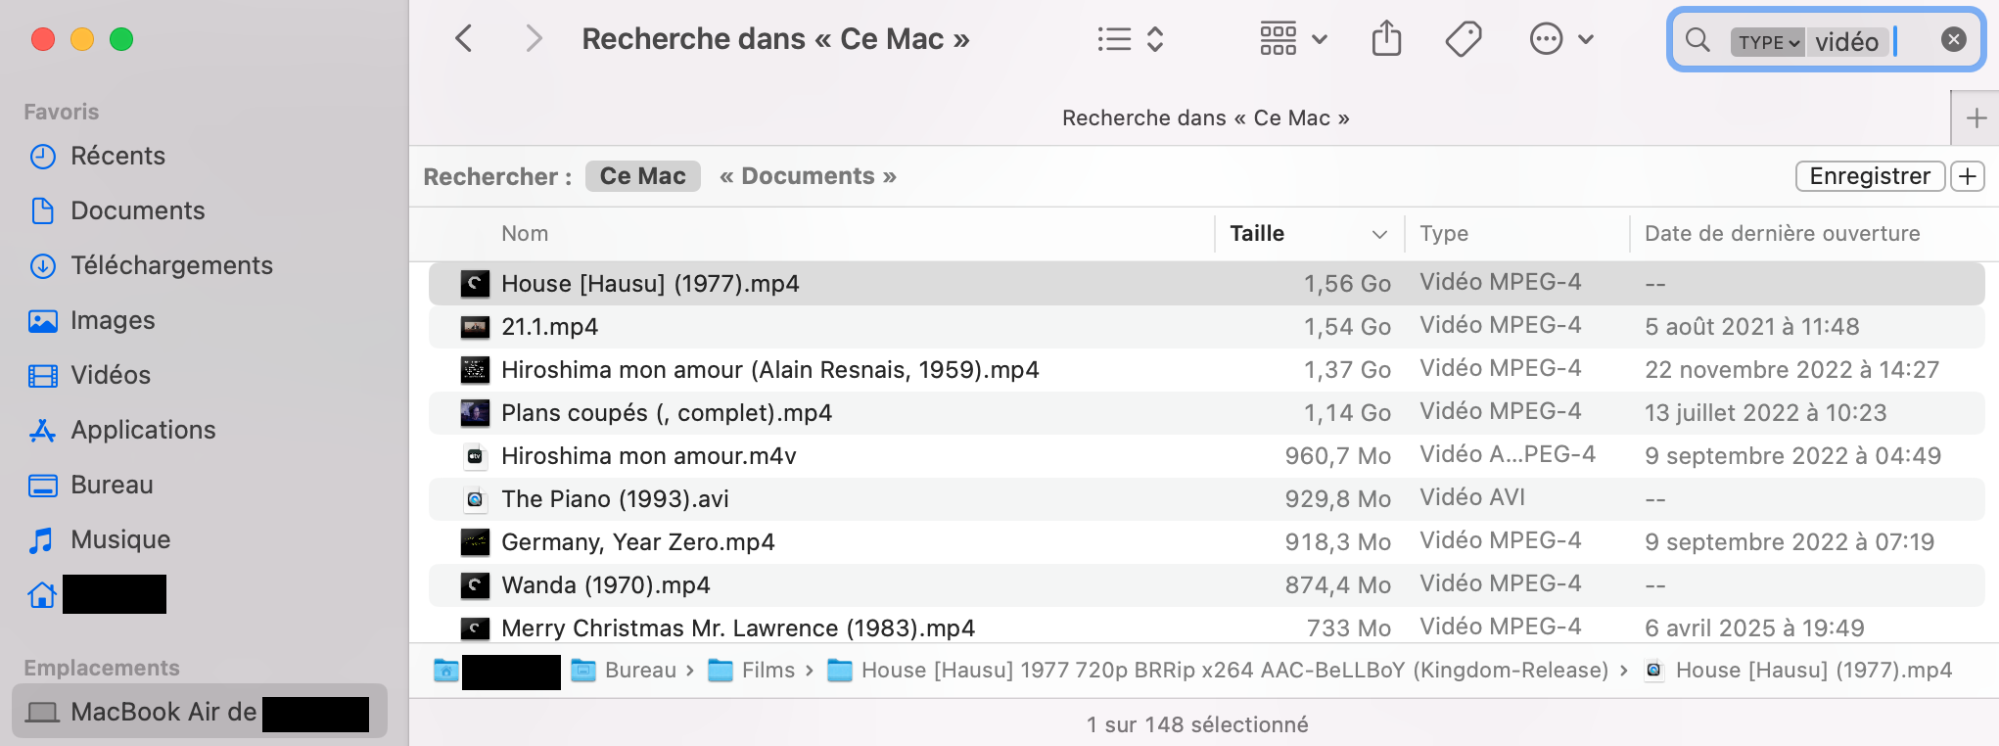Select The Piano (1993).avi
The width and height of the screenshot is (1999, 746).
(x=1206, y=499)
